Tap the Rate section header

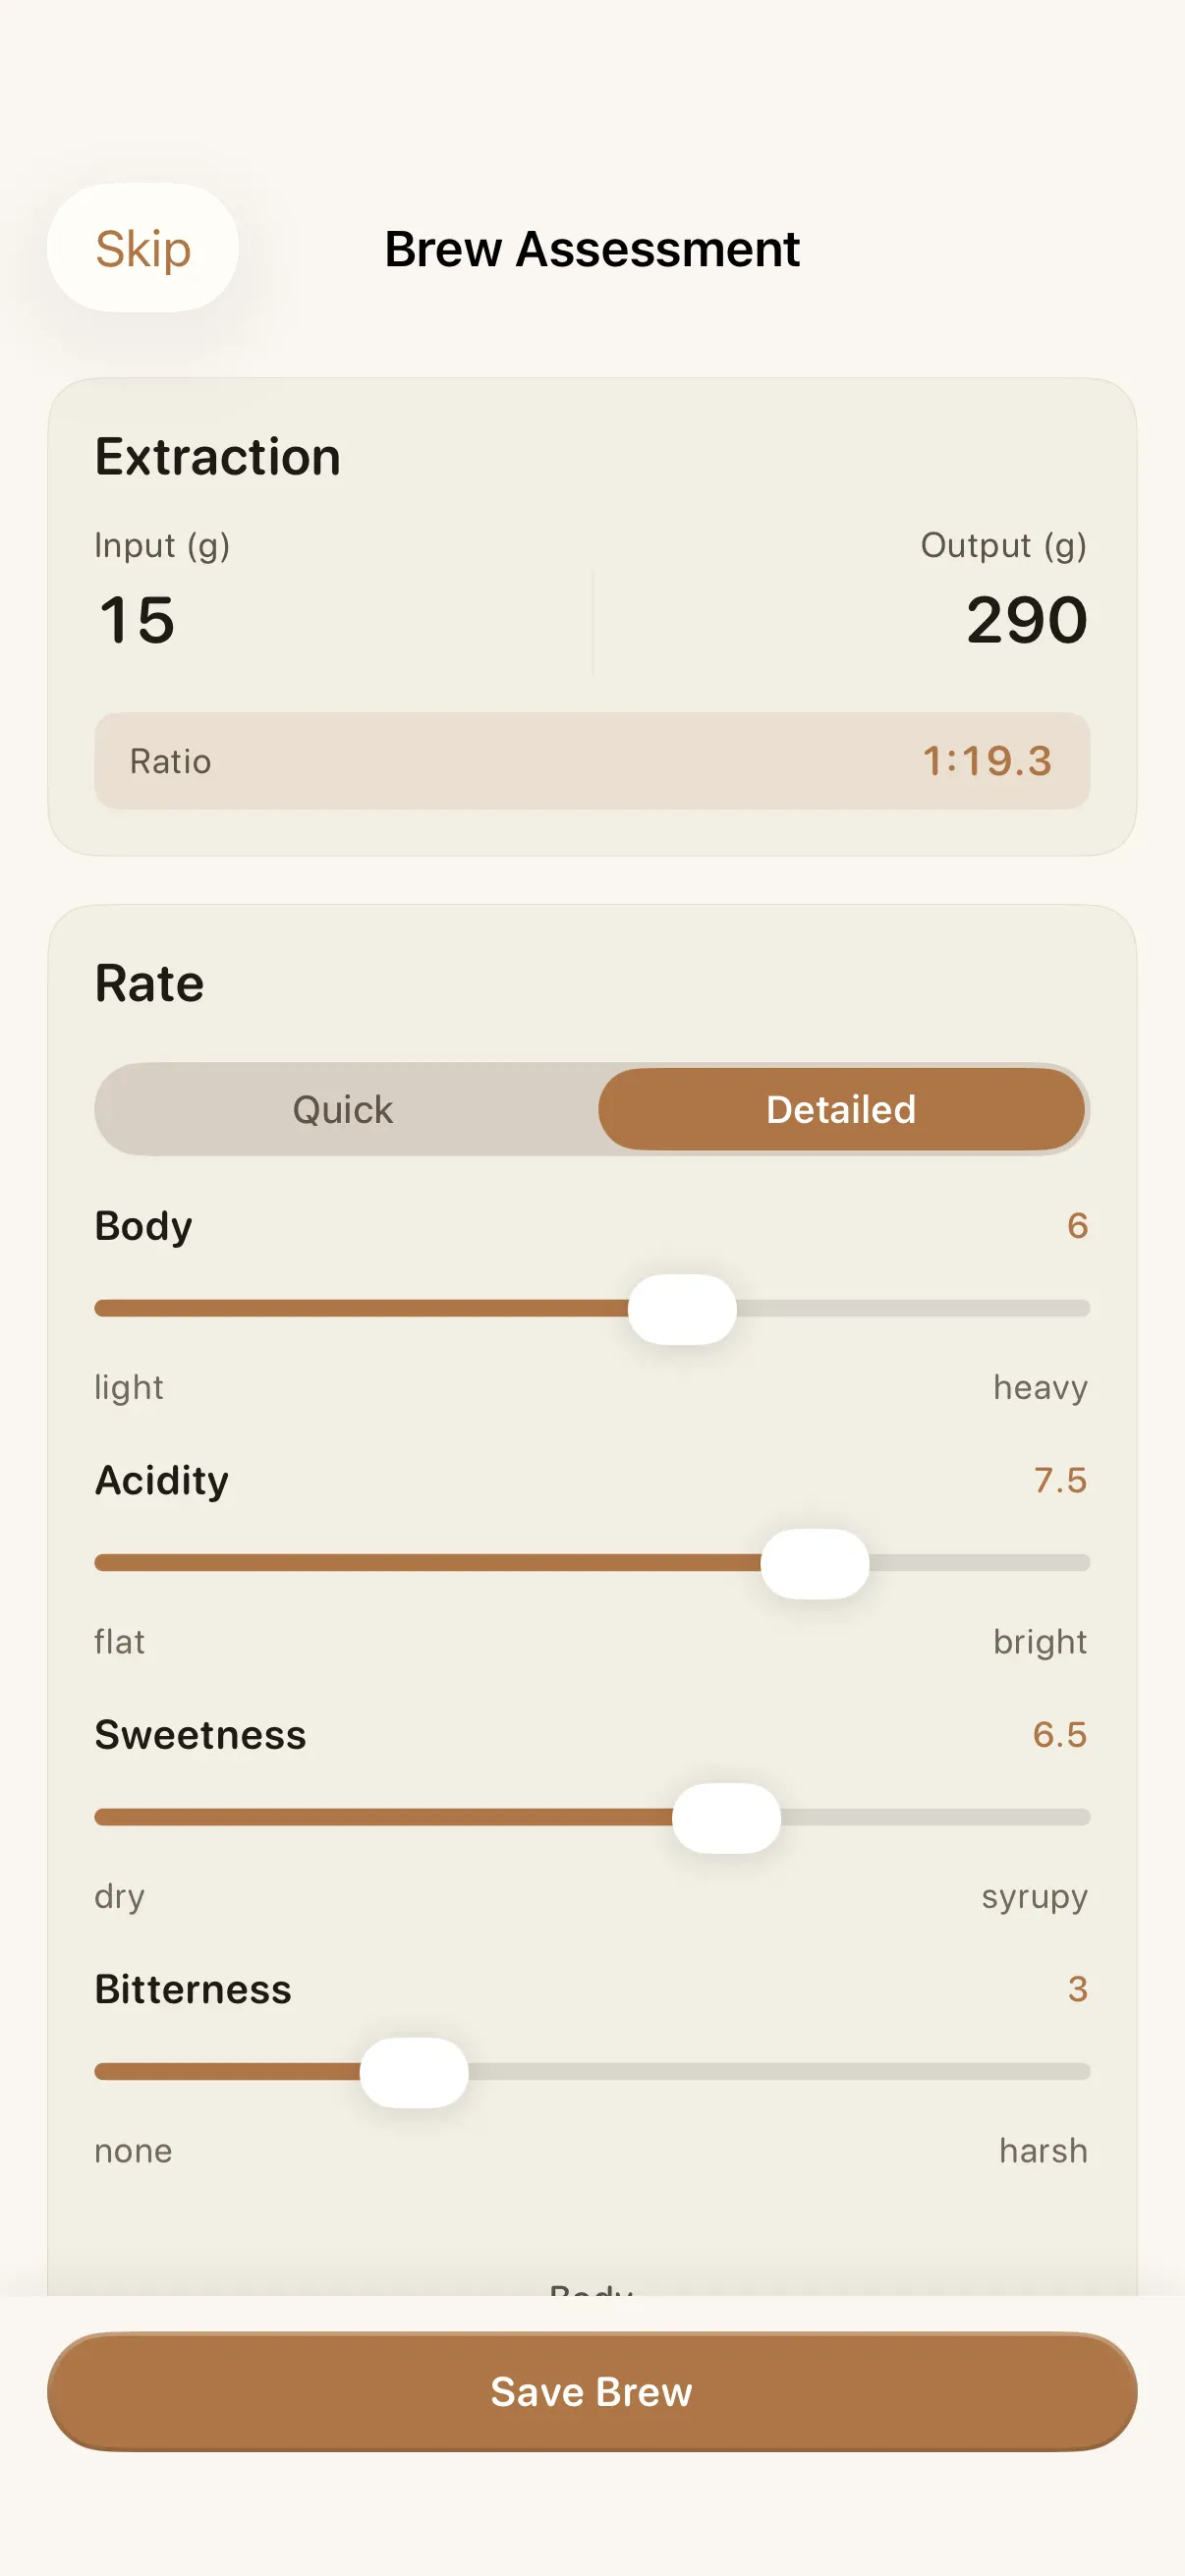click(x=148, y=983)
